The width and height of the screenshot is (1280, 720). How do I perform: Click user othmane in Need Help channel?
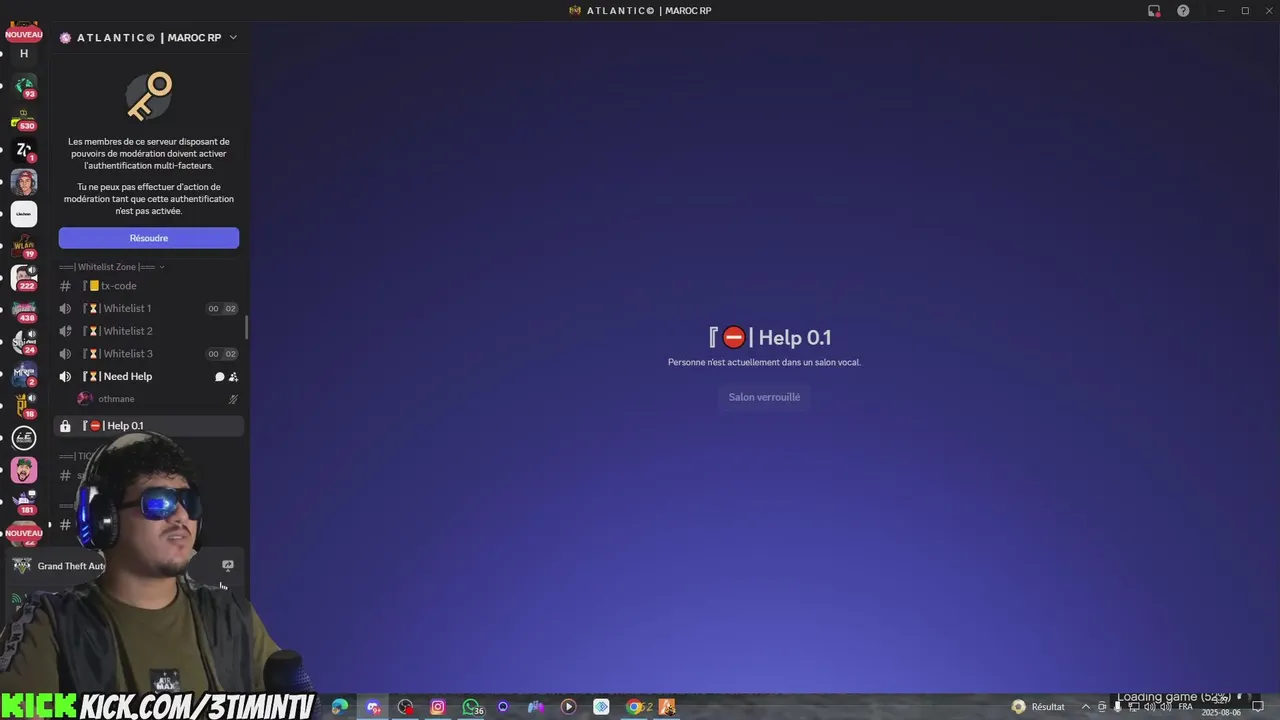click(x=158, y=399)
